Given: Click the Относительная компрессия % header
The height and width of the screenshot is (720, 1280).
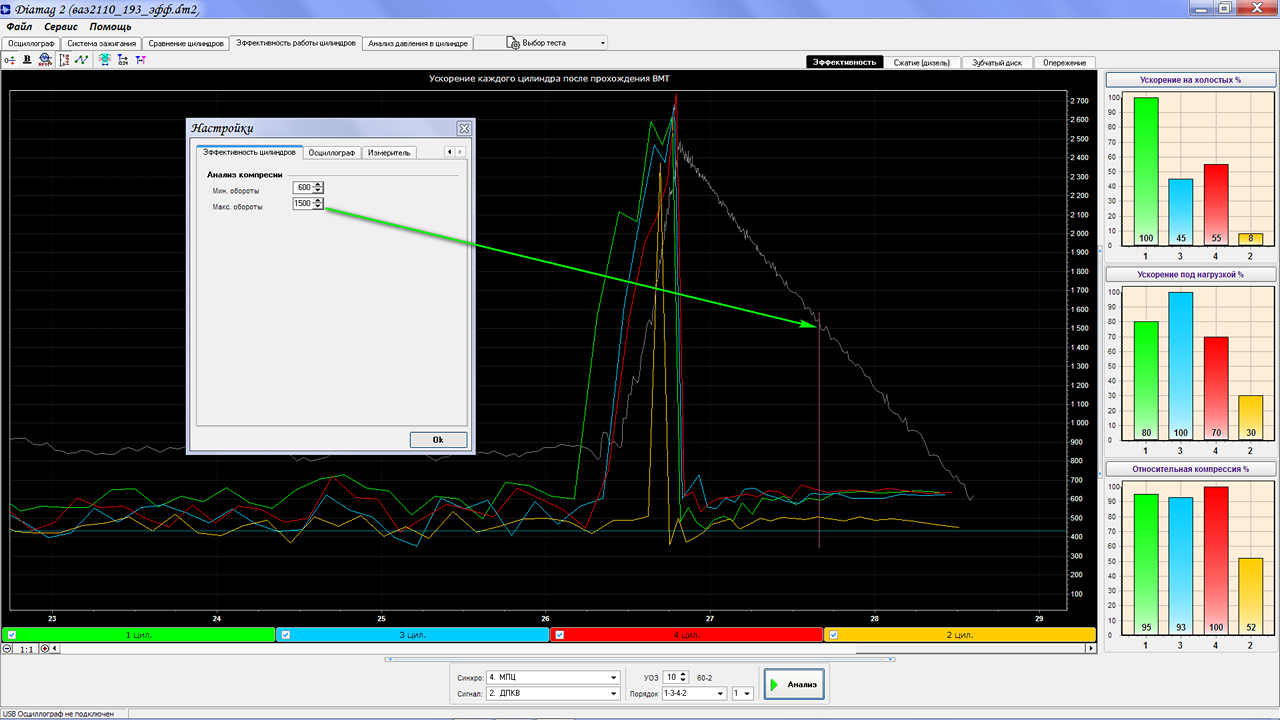Looking at the screenshot, I should [1190, 469].
